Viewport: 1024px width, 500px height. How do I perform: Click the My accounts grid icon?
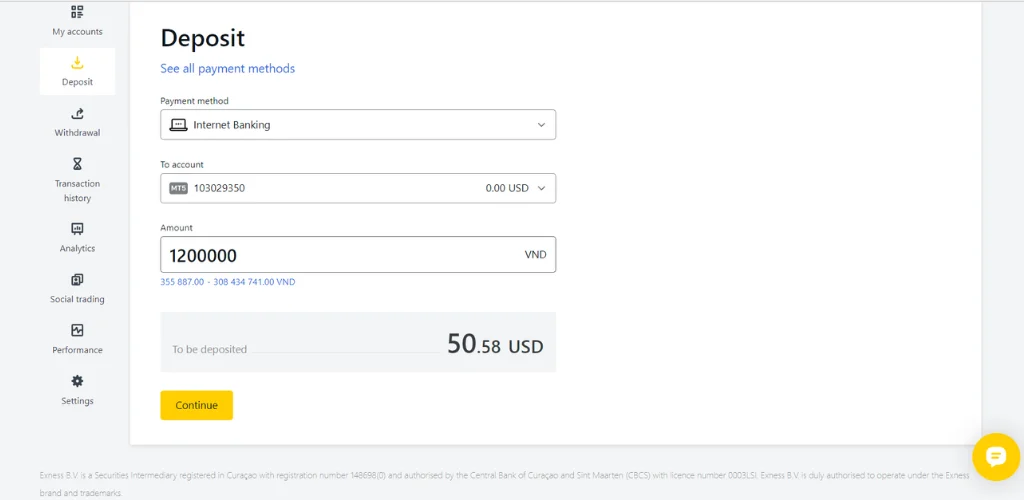77,12
